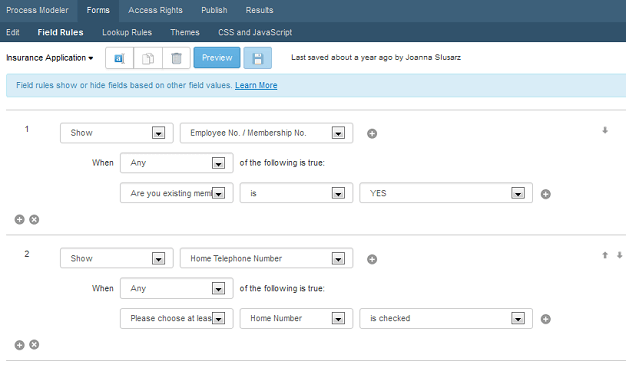Viewport: 626px width, 371px height.
Task: Remove rule 2 with the cross icon
Action: click(x=34, y=345)
